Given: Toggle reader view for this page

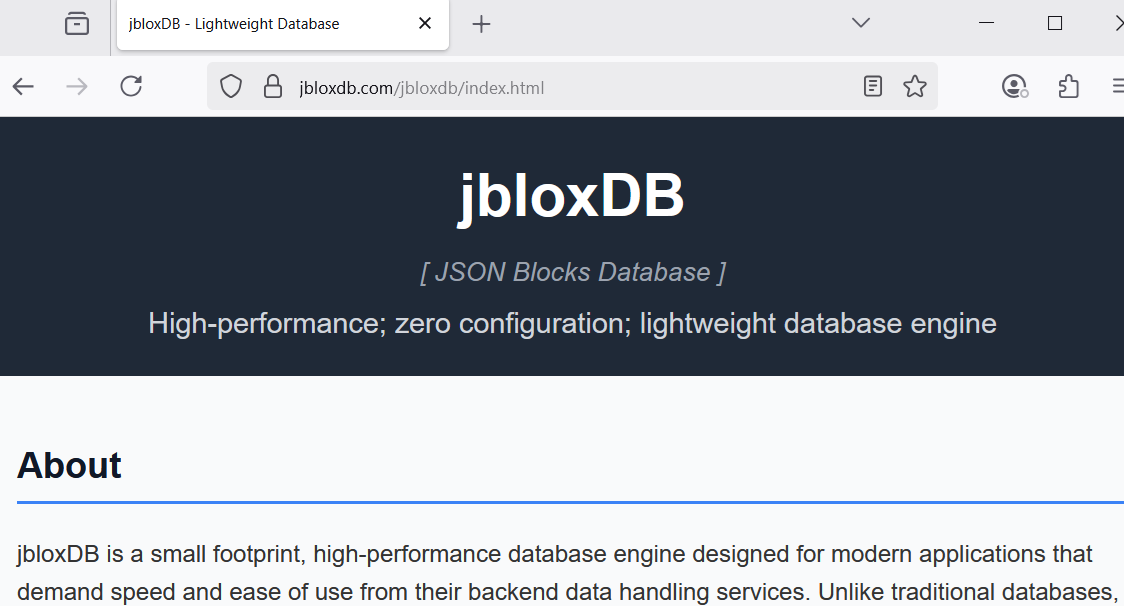Looking at the screenshot, I should tap(872, 87).
